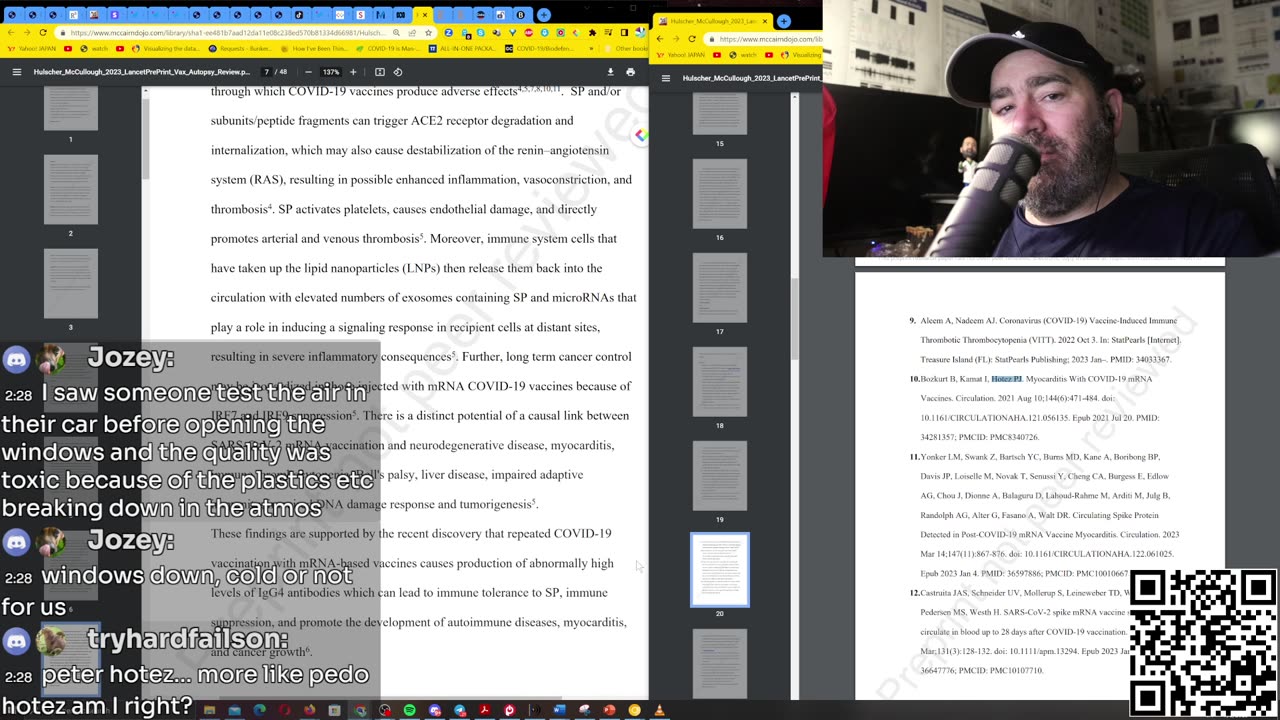1280x720 pixels.
Task: Open the Extensions puzzle-piece menu
Action: [593, 32]
